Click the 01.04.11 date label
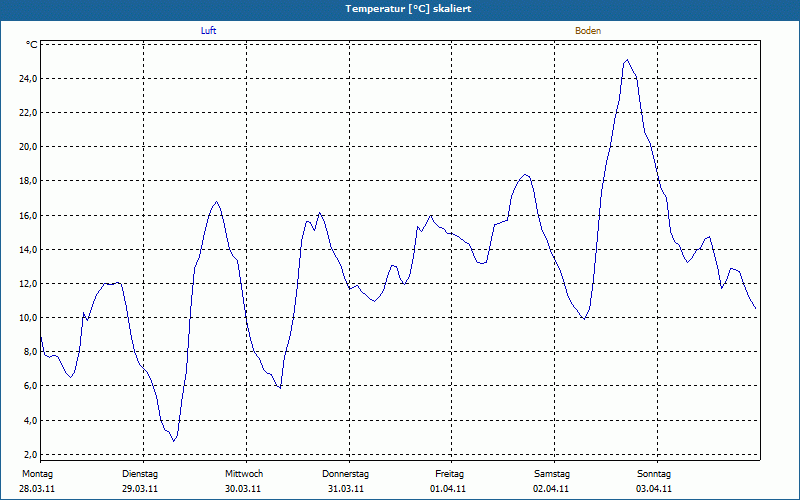 coord(448,489)
